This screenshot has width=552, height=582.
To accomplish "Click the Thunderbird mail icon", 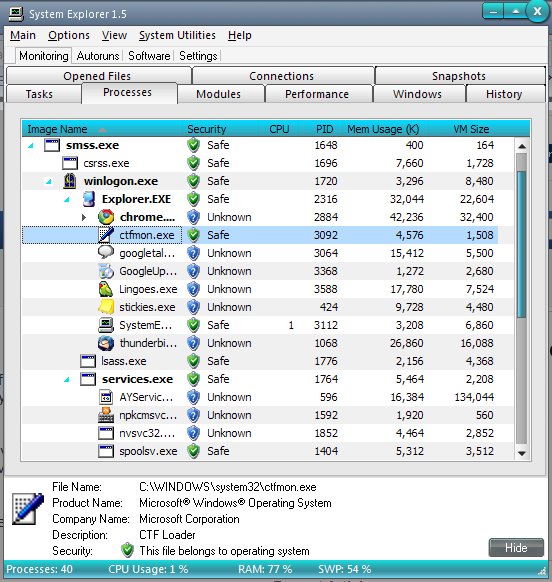I will pos(106,343).
